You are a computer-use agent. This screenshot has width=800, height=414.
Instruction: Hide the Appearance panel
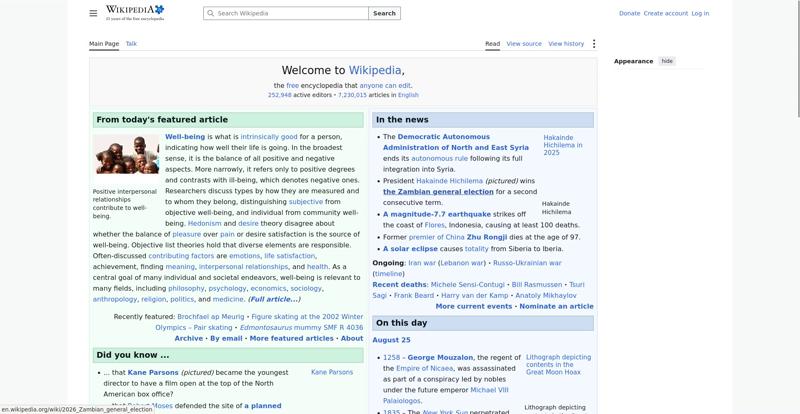pos(667,61)
